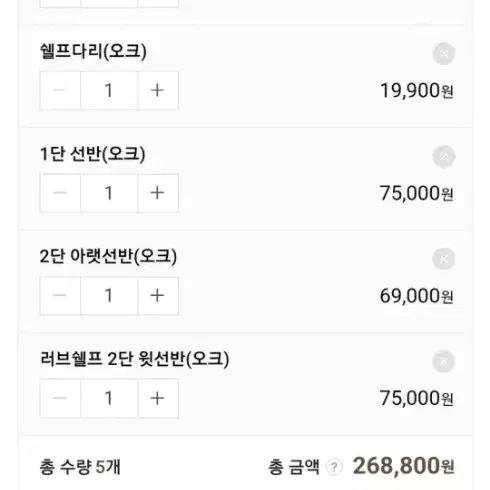Viewport: 490px width, 490px height.
Task: Edit the quantity field for 2단 아랫선반(오크)
Action: pyautogui.click(x=109, y=296)
